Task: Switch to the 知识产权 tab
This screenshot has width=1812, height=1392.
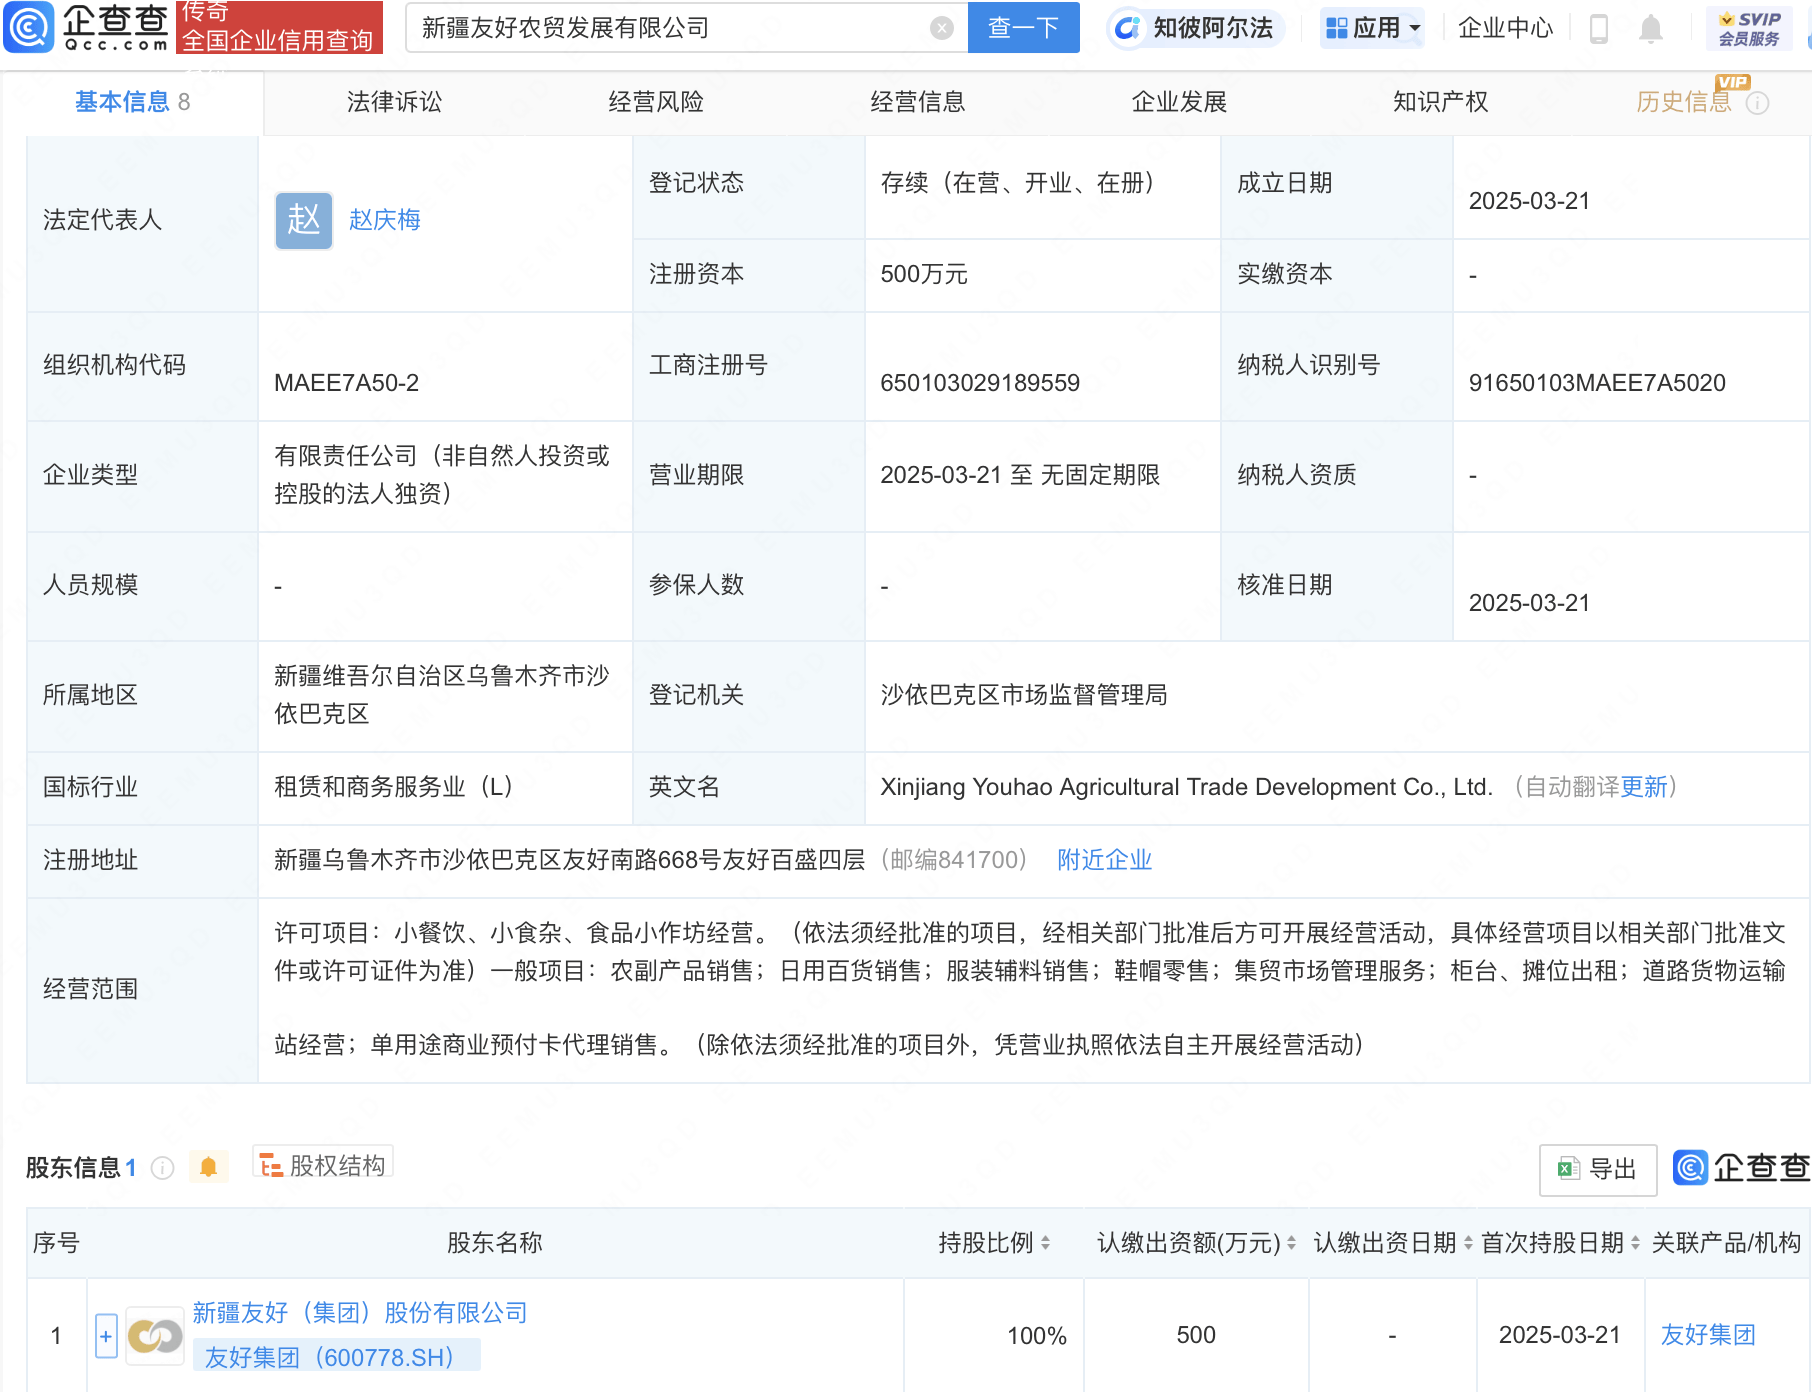Action: click(1440, 102)
